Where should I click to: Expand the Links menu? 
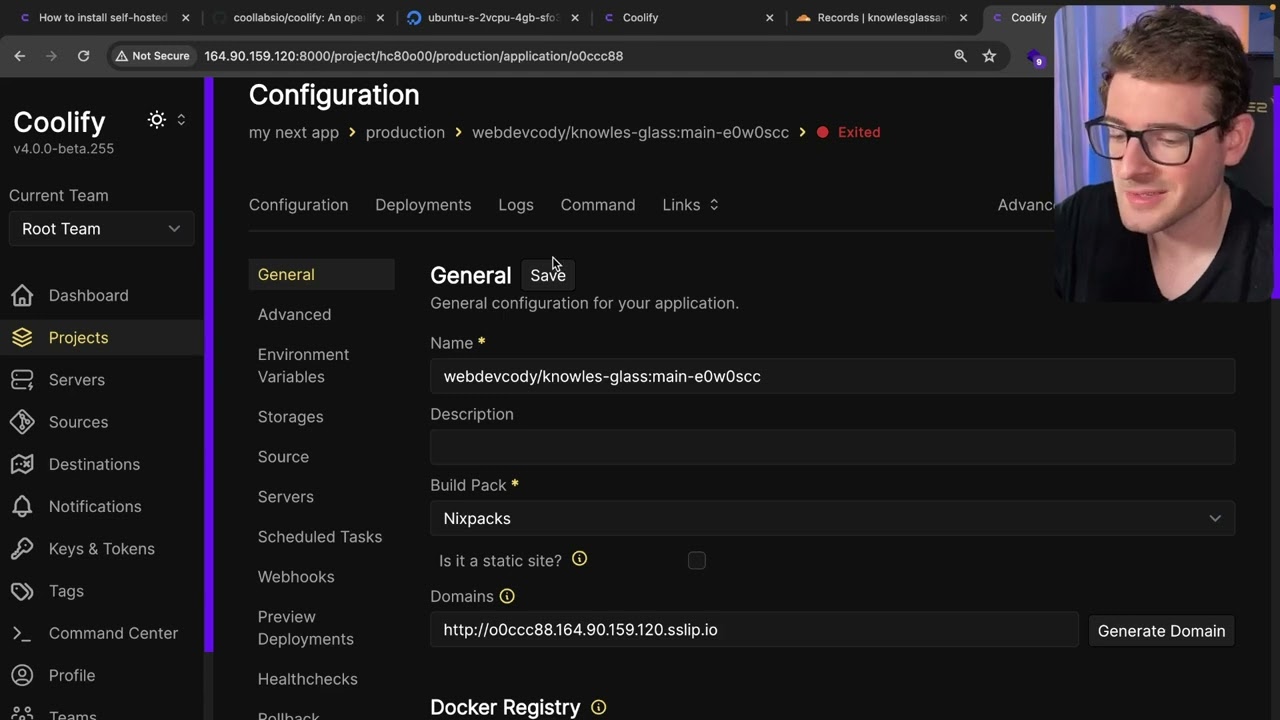tap(690, 204)
